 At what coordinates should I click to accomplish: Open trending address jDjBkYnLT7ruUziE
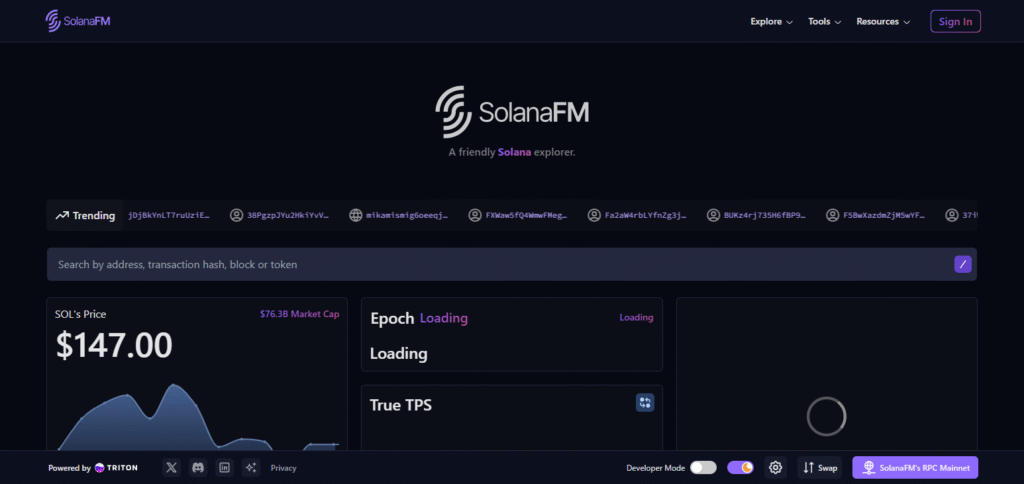169,215
